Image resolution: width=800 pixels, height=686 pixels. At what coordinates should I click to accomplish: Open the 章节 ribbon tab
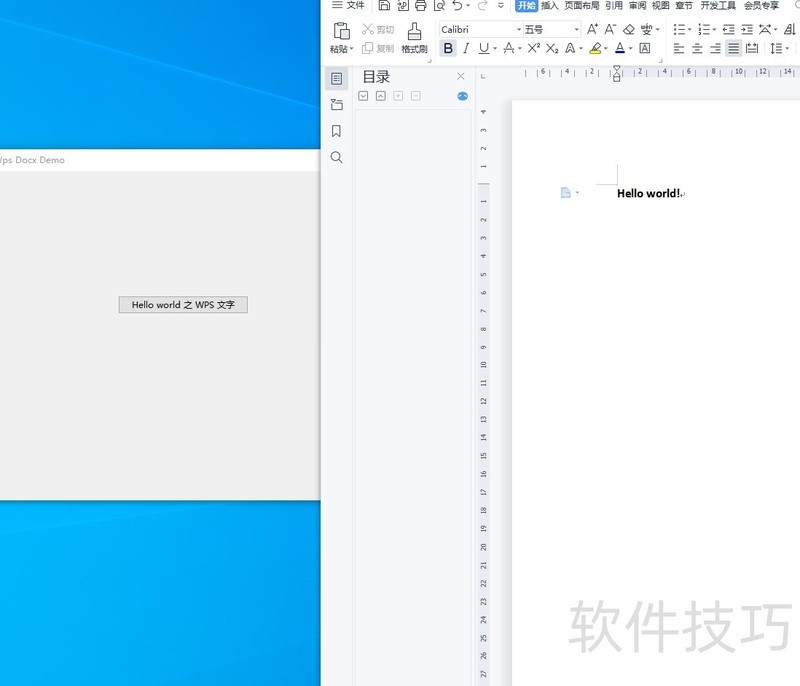(684, 5)
